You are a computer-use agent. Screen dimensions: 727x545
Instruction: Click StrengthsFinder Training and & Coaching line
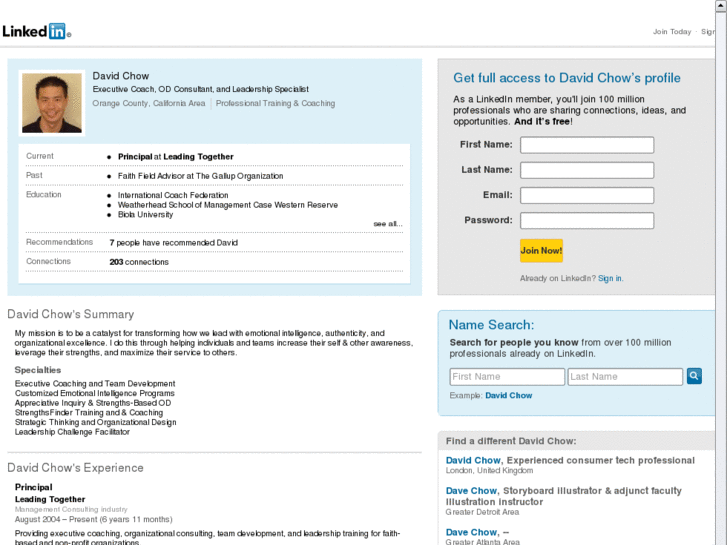click(x=89, y=413)
